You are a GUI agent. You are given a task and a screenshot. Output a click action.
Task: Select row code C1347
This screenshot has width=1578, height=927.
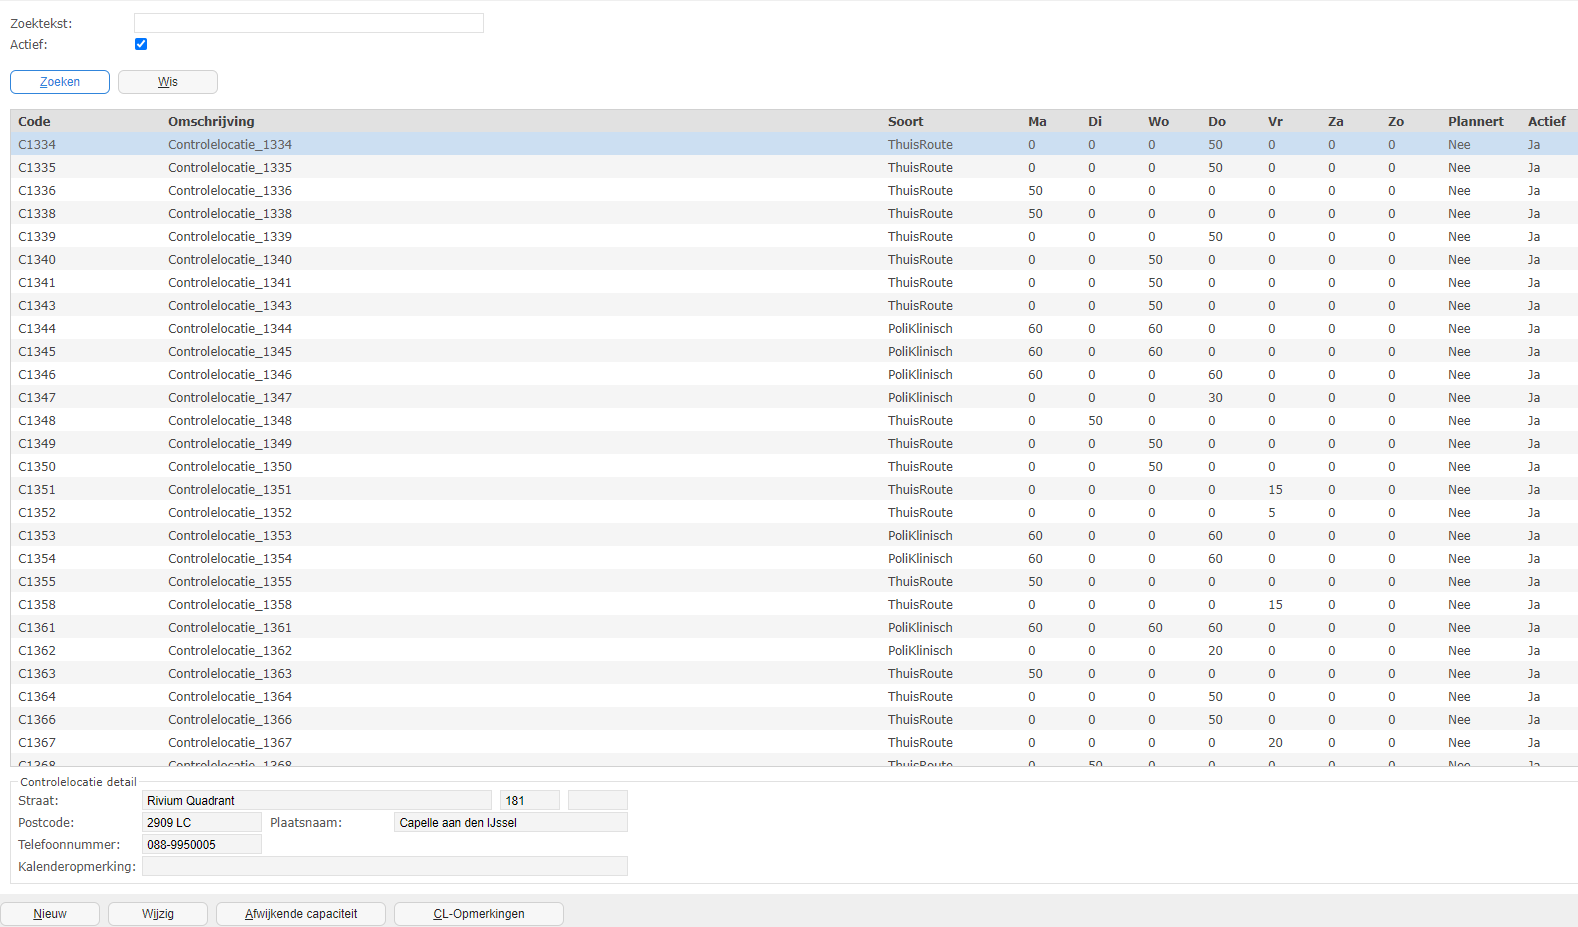[x=794, y=398]
